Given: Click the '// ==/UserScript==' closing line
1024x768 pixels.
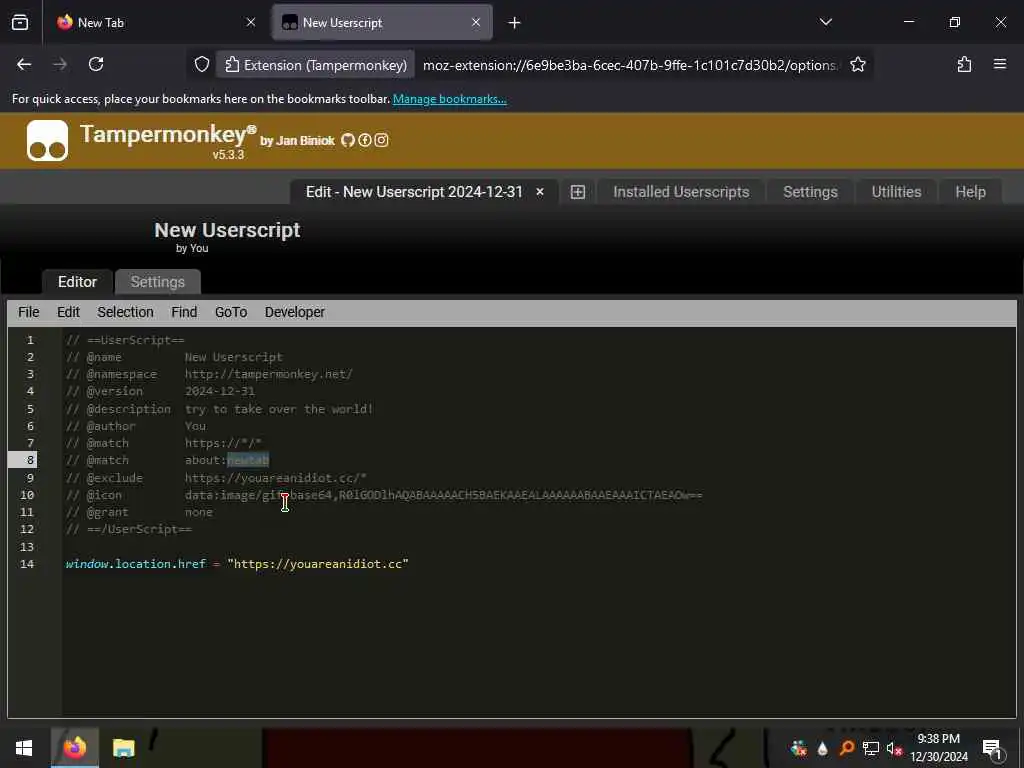Looking at the screenshot, I should (129, 530).
